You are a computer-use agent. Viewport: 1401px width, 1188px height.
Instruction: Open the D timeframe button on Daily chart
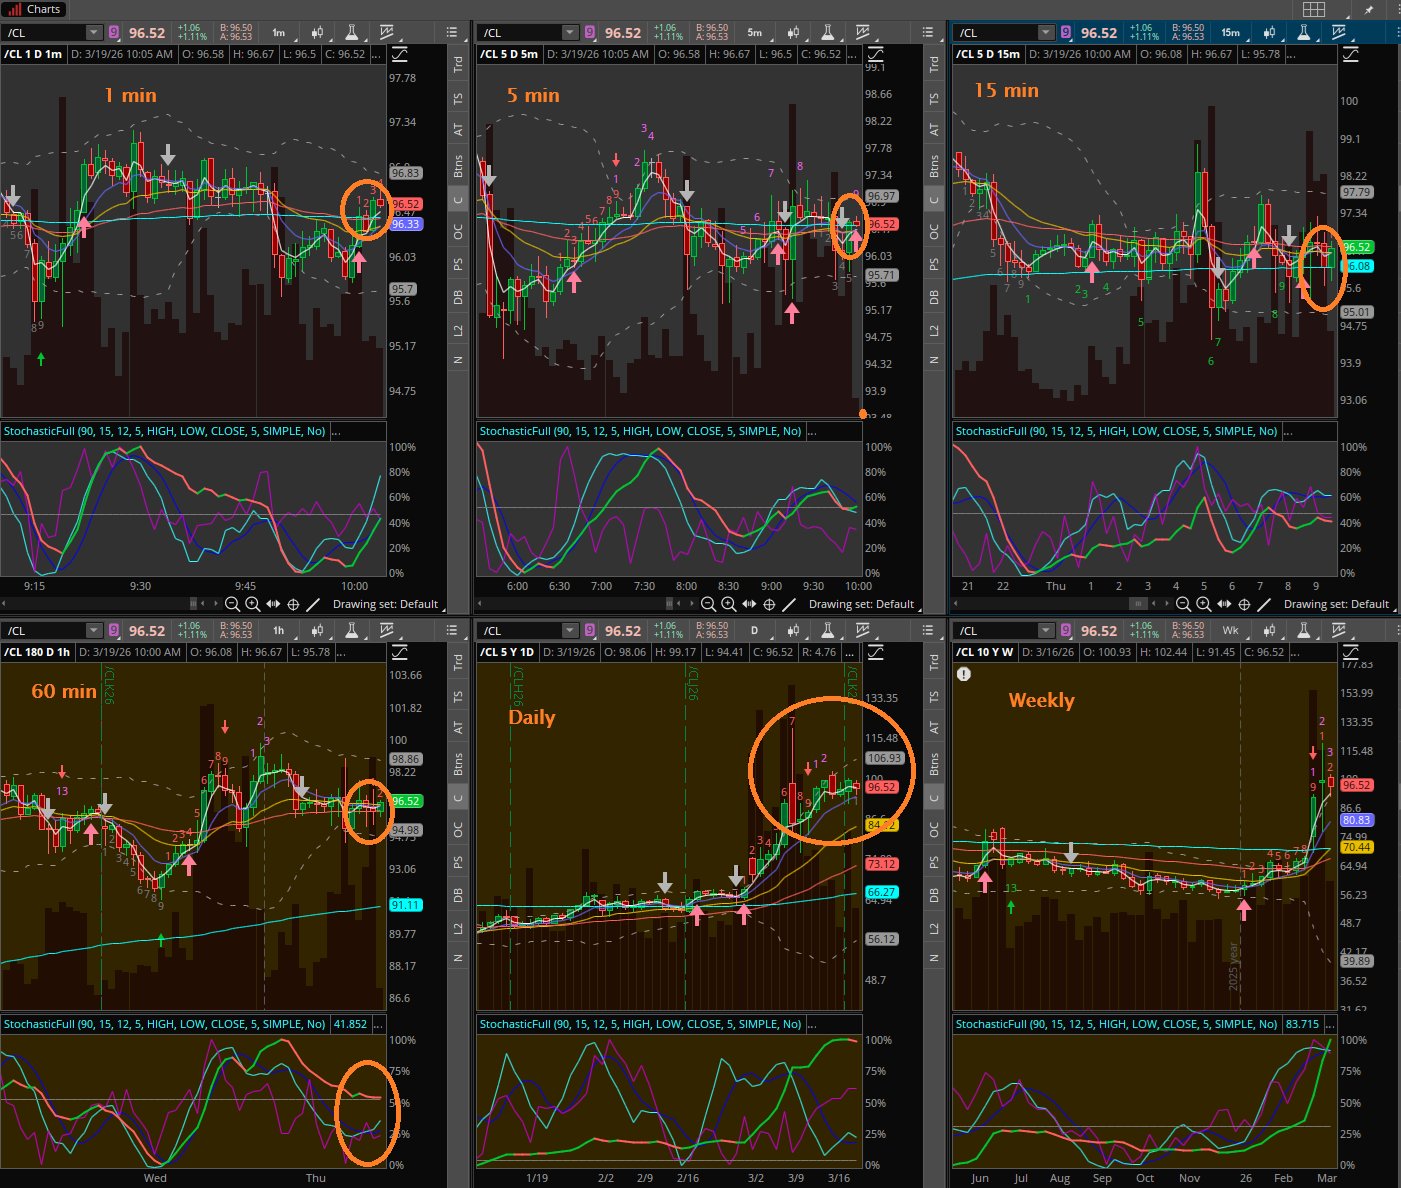pyautogui.click(x=754, y=631)
